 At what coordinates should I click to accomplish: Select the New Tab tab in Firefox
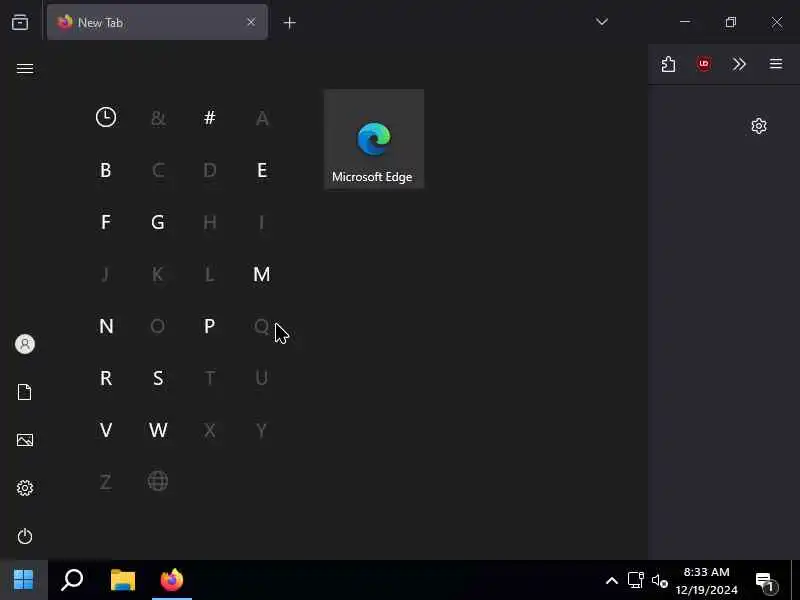[157, 22]
